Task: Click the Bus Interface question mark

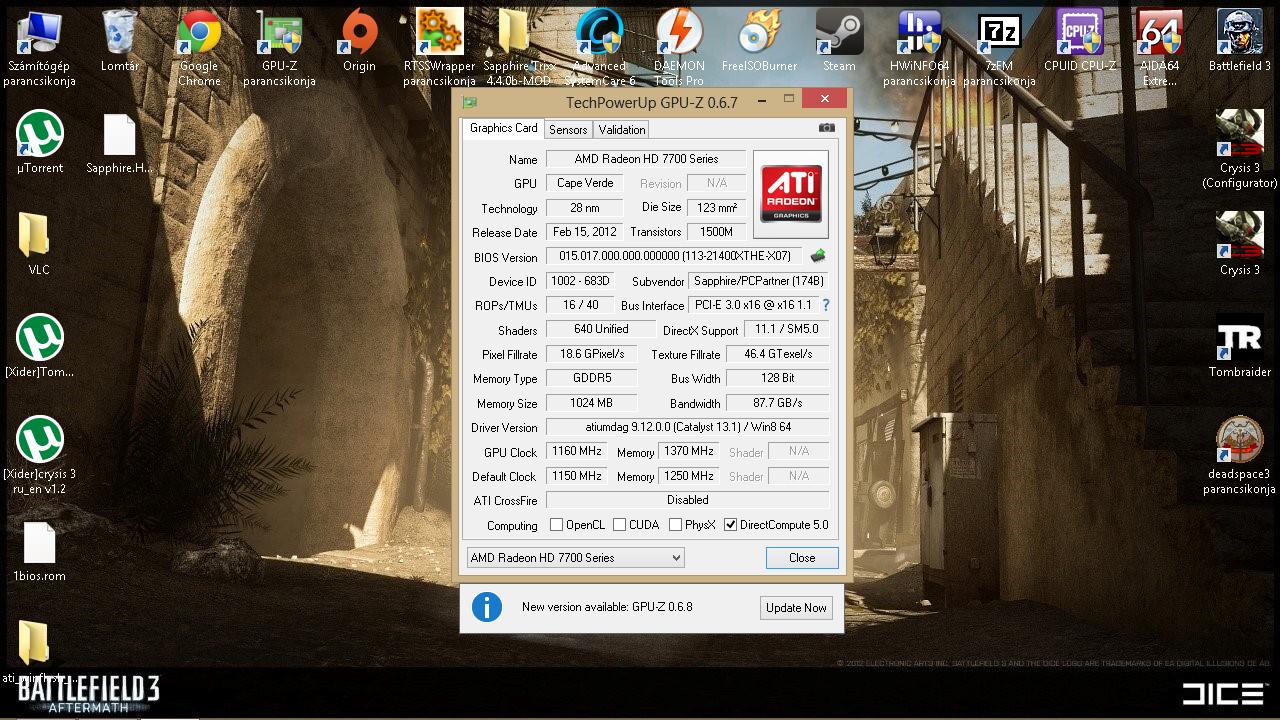Action: coord(826,305)
